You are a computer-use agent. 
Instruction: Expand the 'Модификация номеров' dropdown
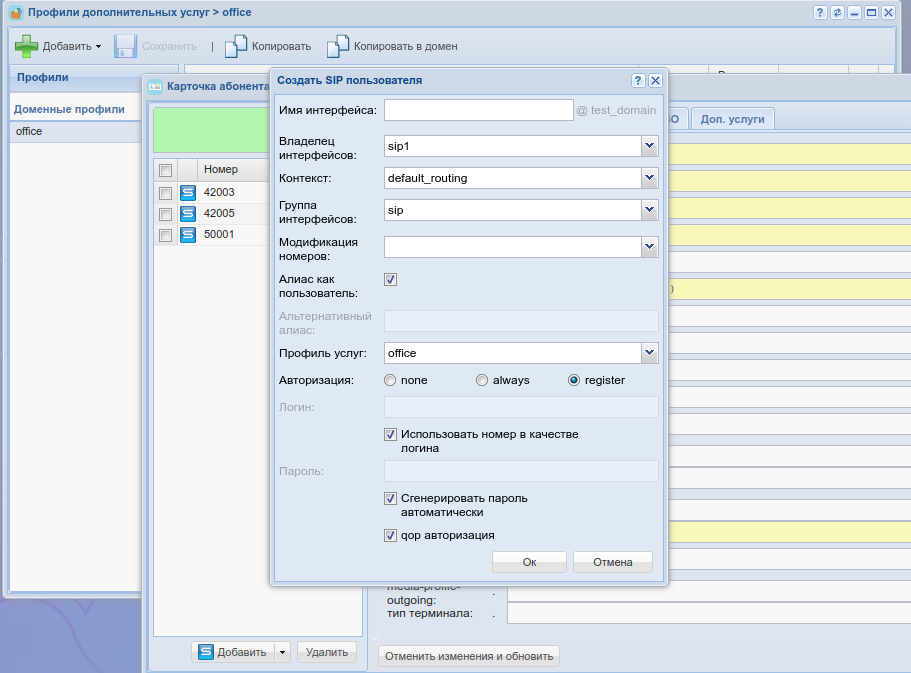pos(649,246)
